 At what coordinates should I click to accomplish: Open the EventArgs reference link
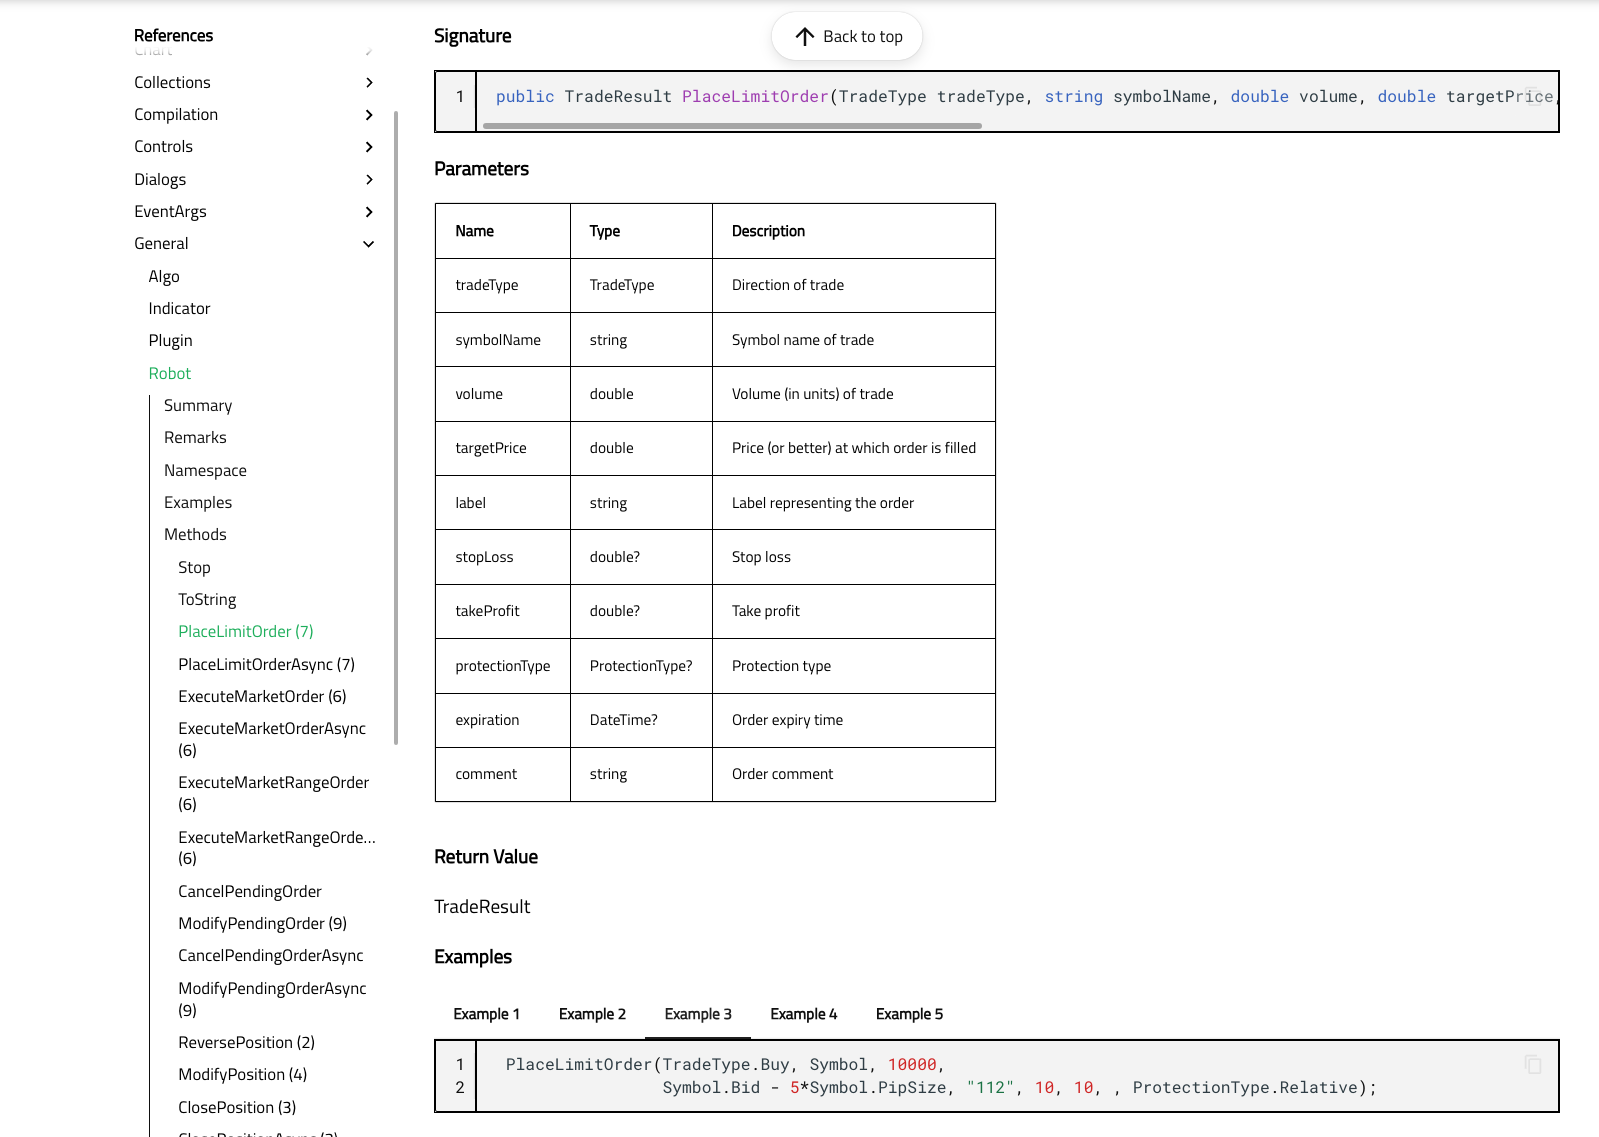point(170,212)
